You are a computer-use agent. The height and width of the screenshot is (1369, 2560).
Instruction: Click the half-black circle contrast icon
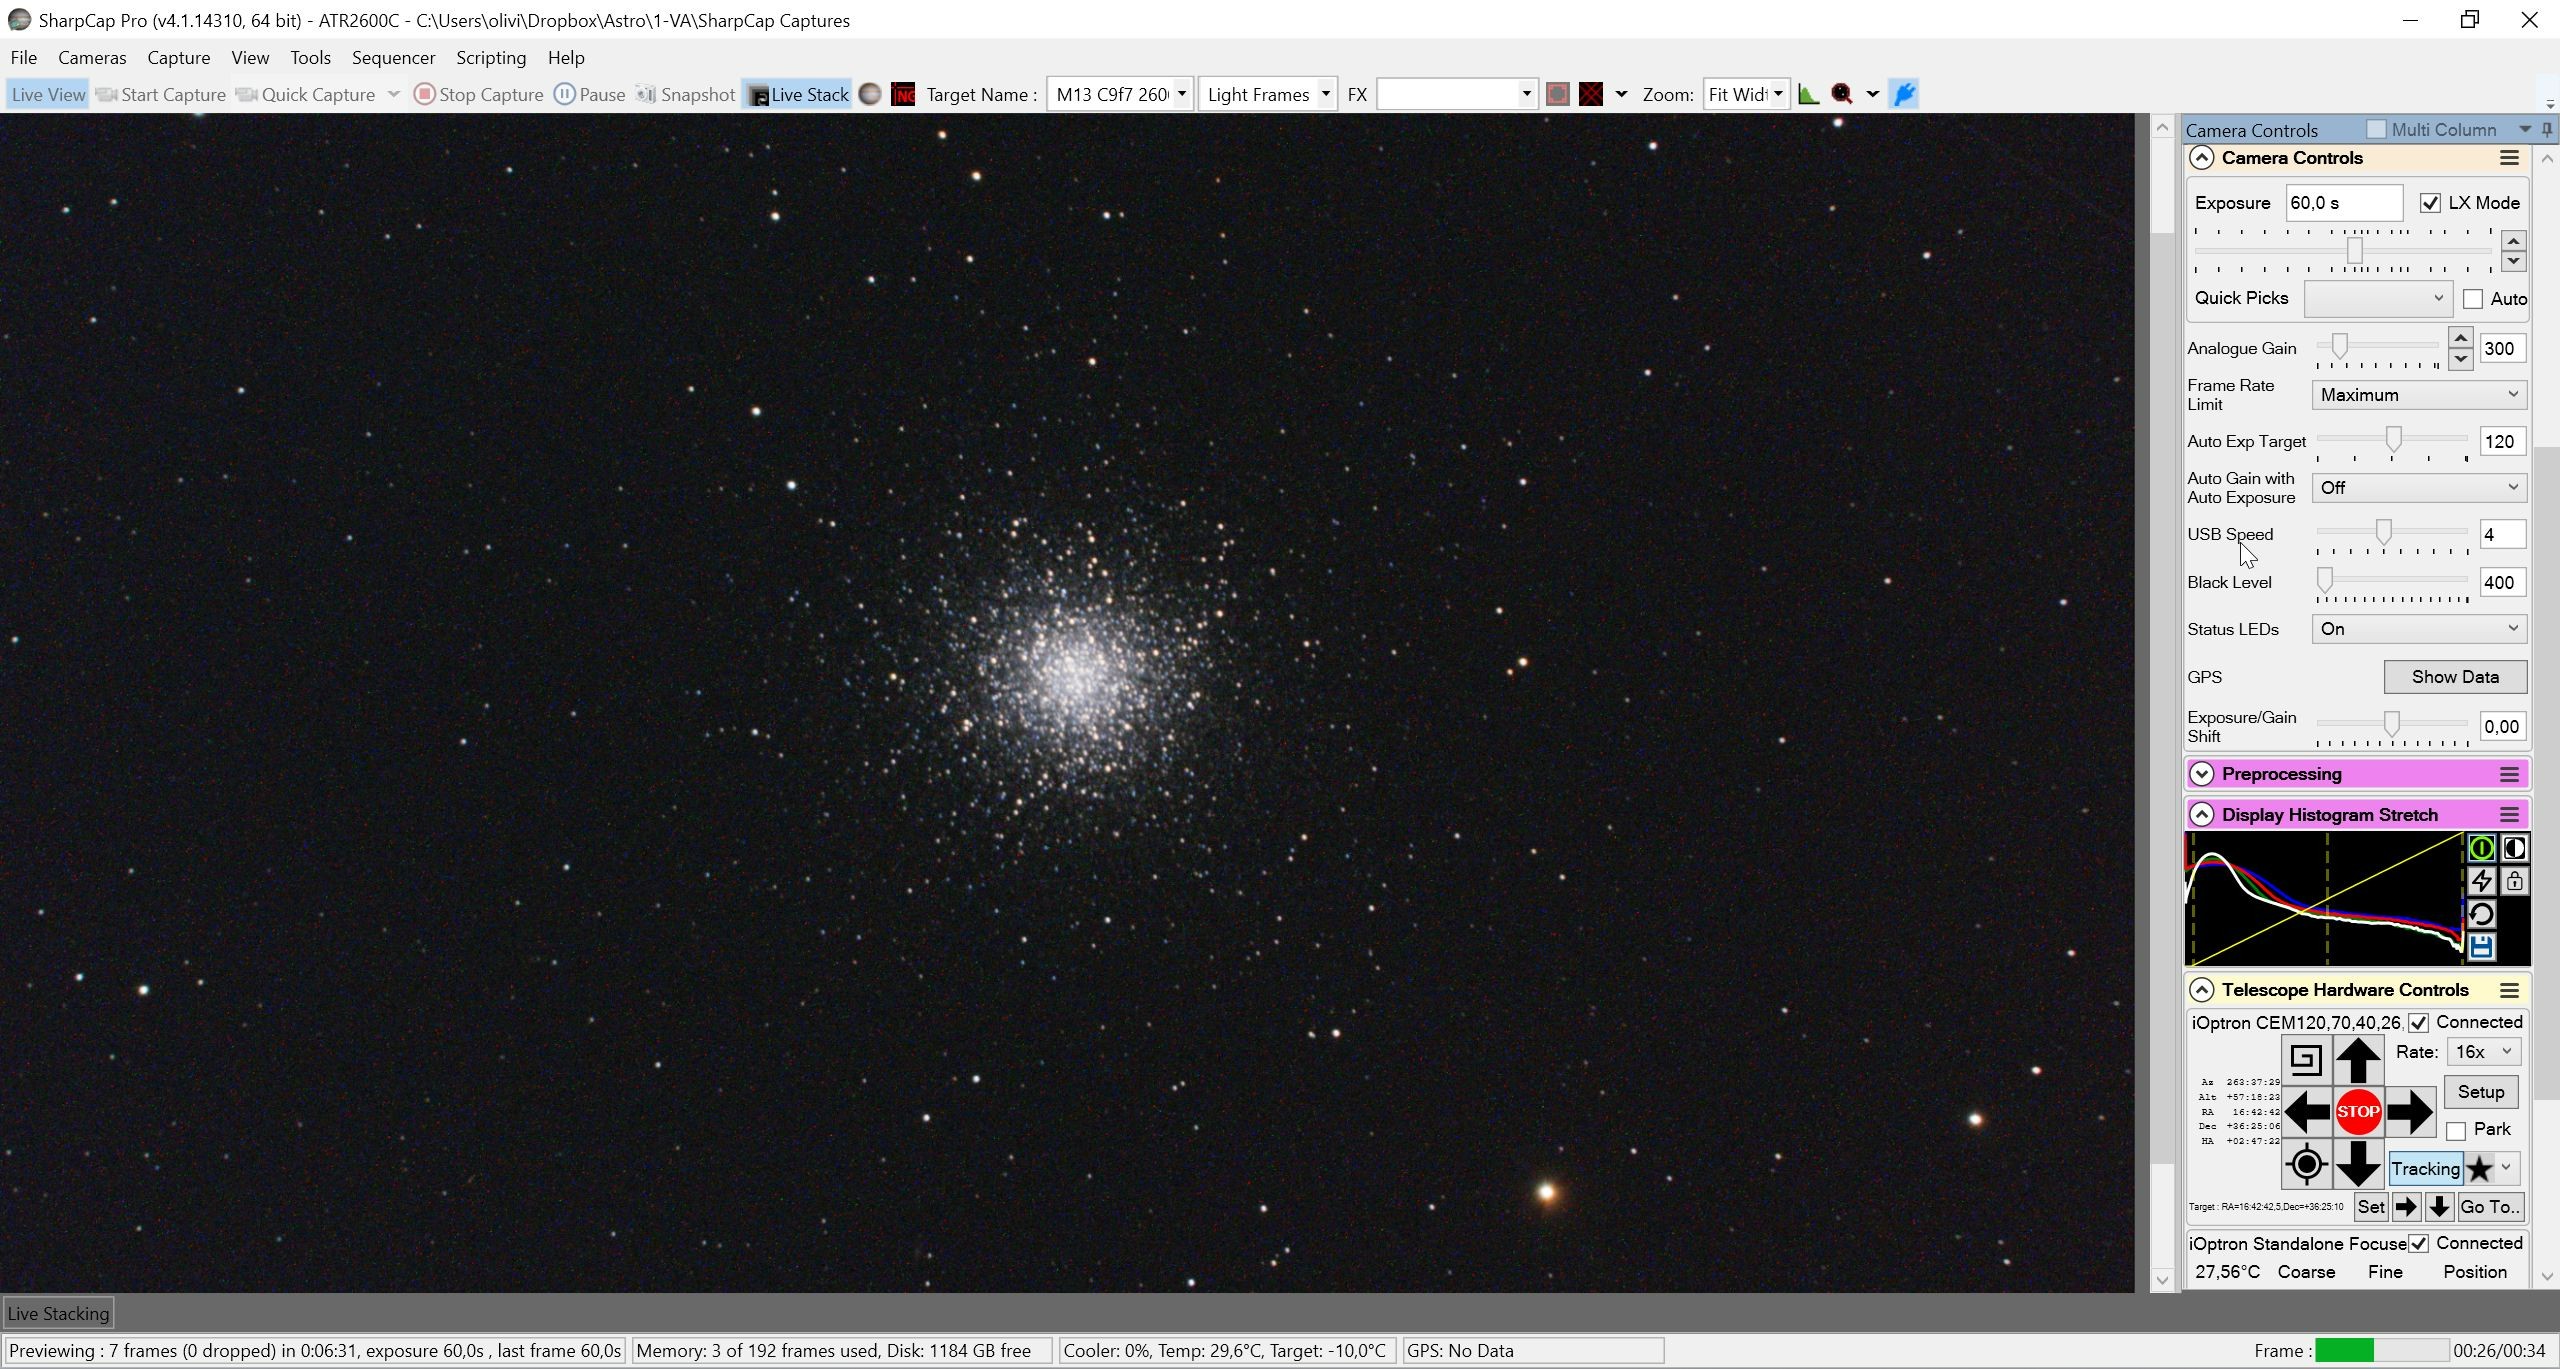pyautogui.click(x=2514, y=849)
